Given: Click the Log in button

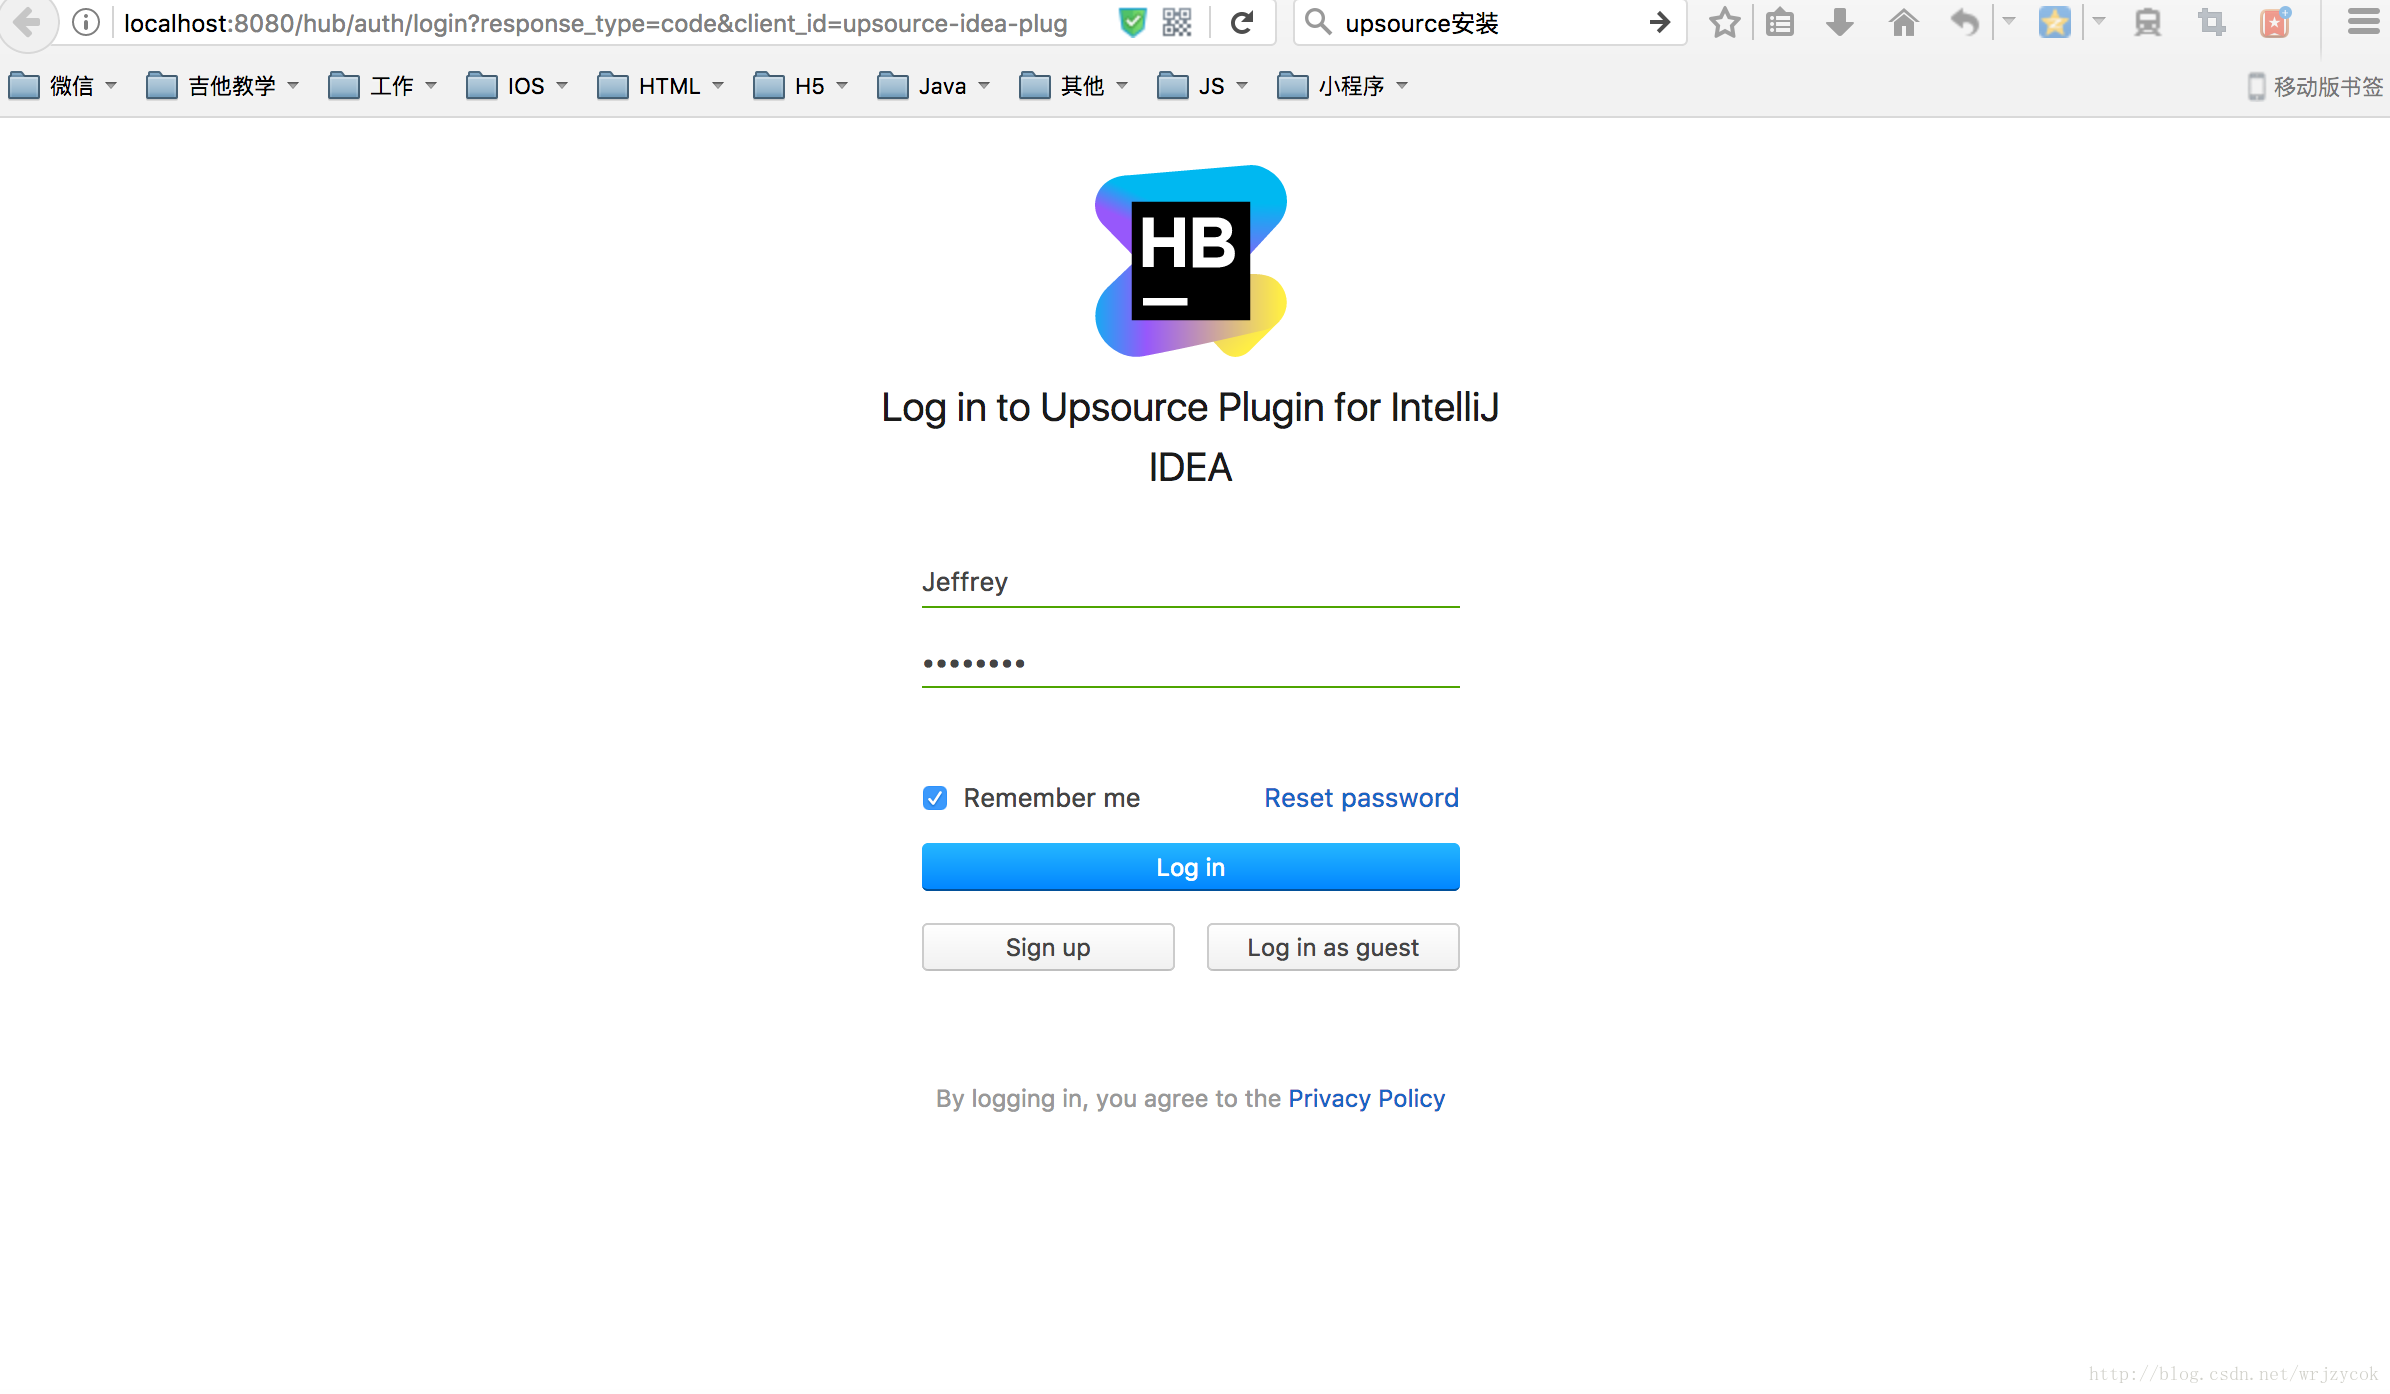Looking at the screenshot, I should point(1191,866).
